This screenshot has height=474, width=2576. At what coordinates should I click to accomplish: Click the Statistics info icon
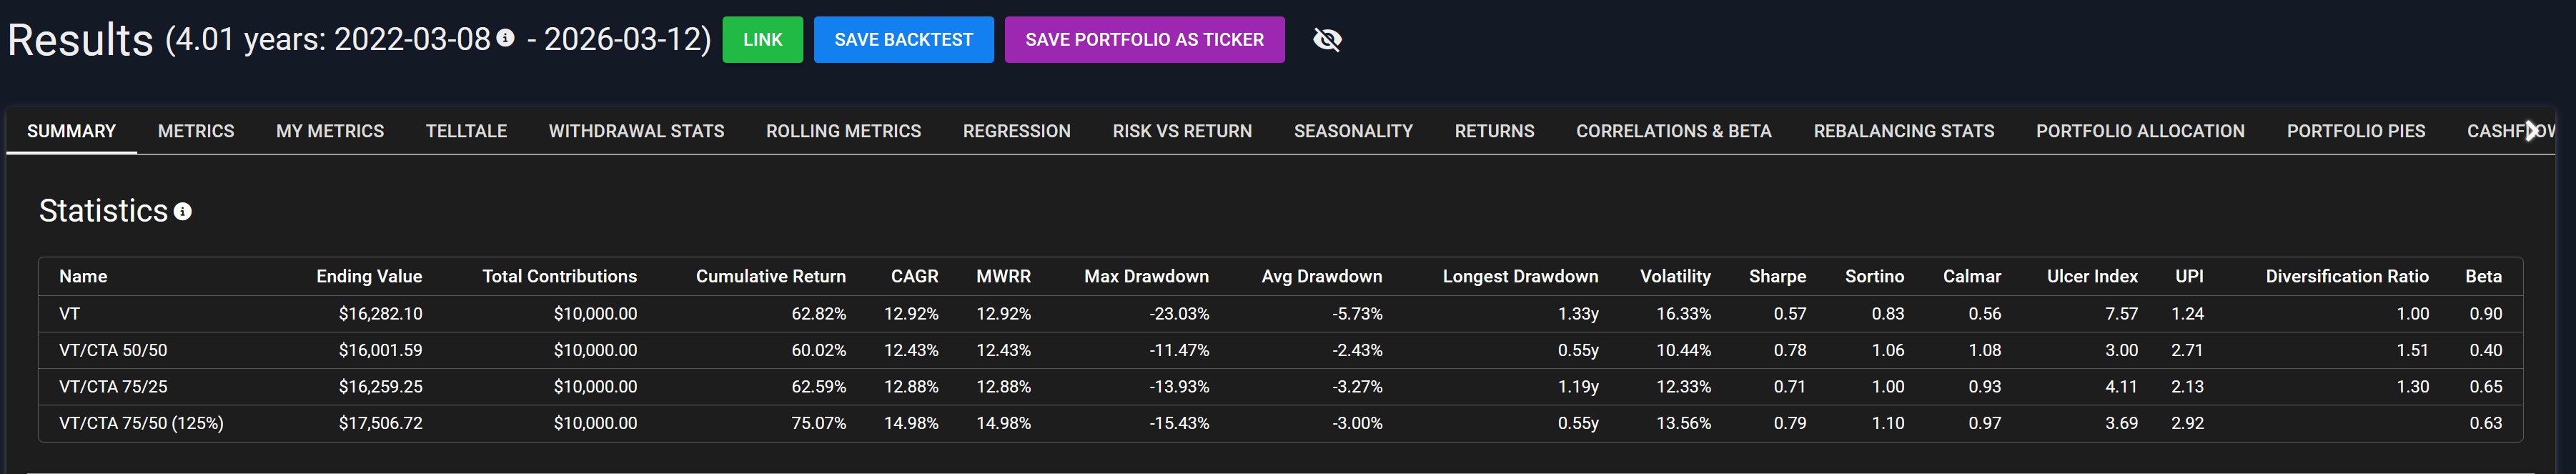click(183, 212)
